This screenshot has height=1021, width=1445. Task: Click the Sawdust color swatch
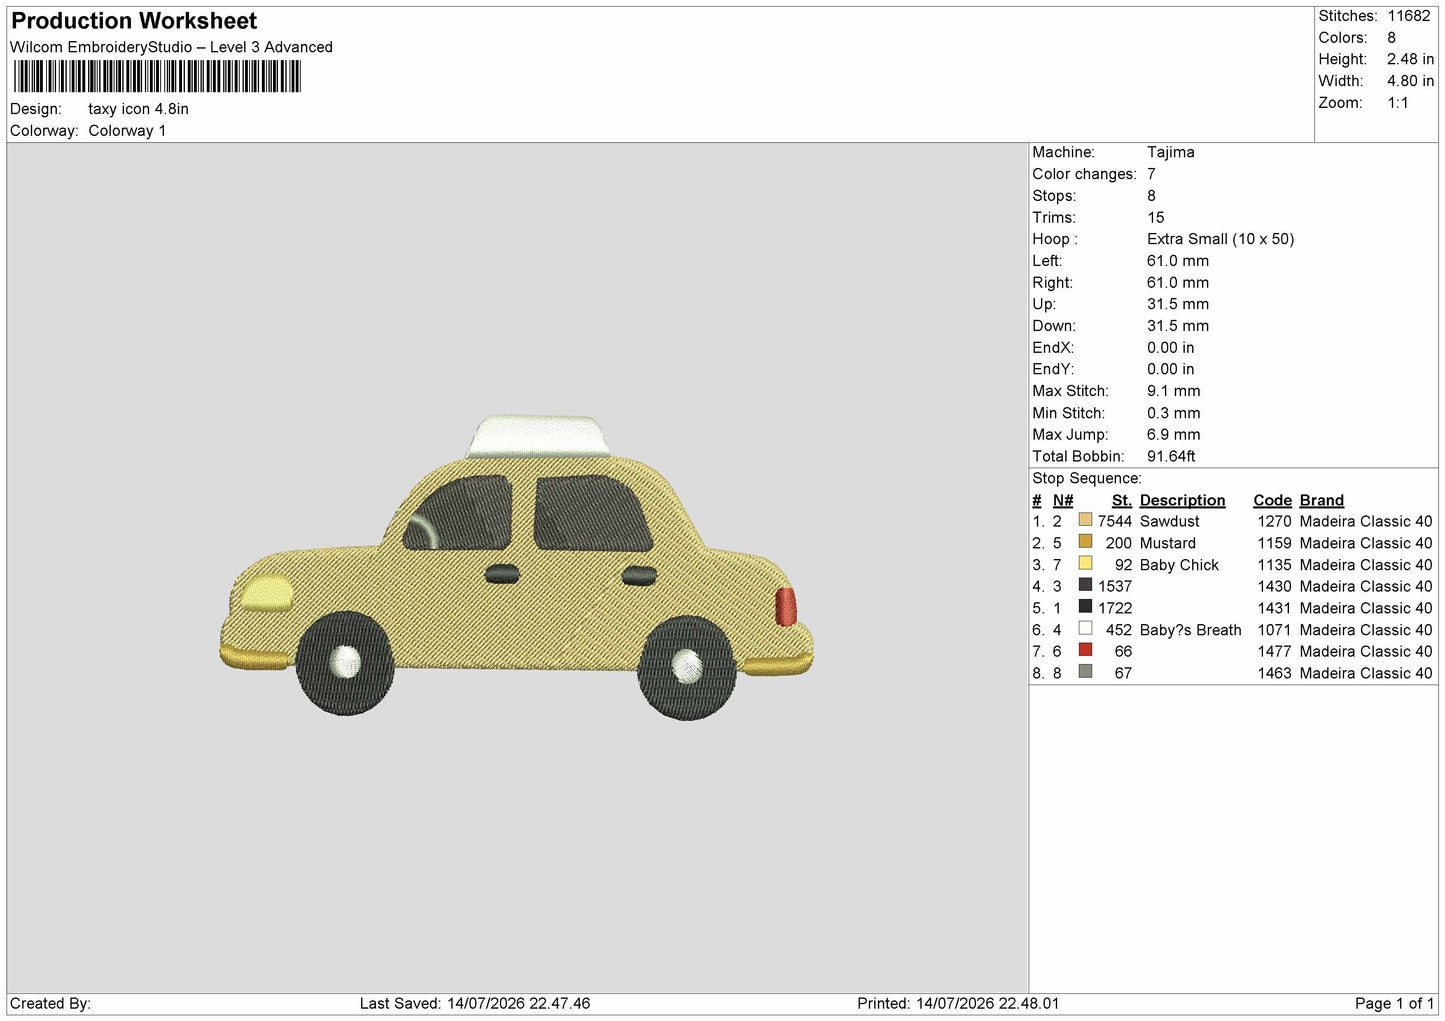[1085, 520]
